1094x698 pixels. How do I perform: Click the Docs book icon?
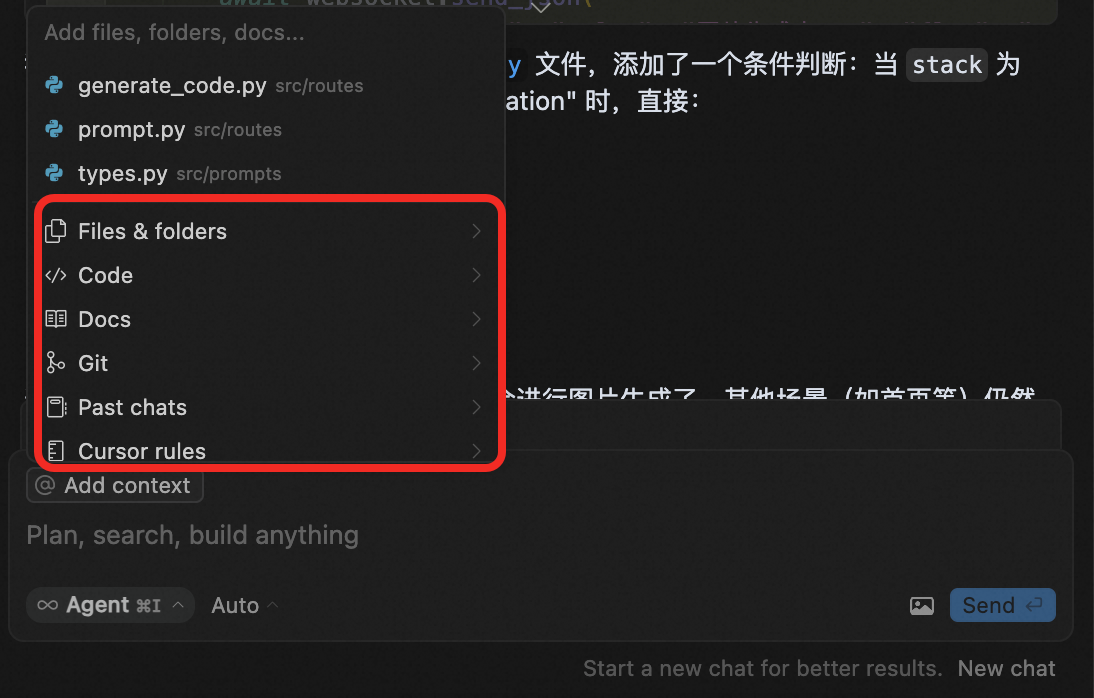pyautogui.click(x=56, y=319)
